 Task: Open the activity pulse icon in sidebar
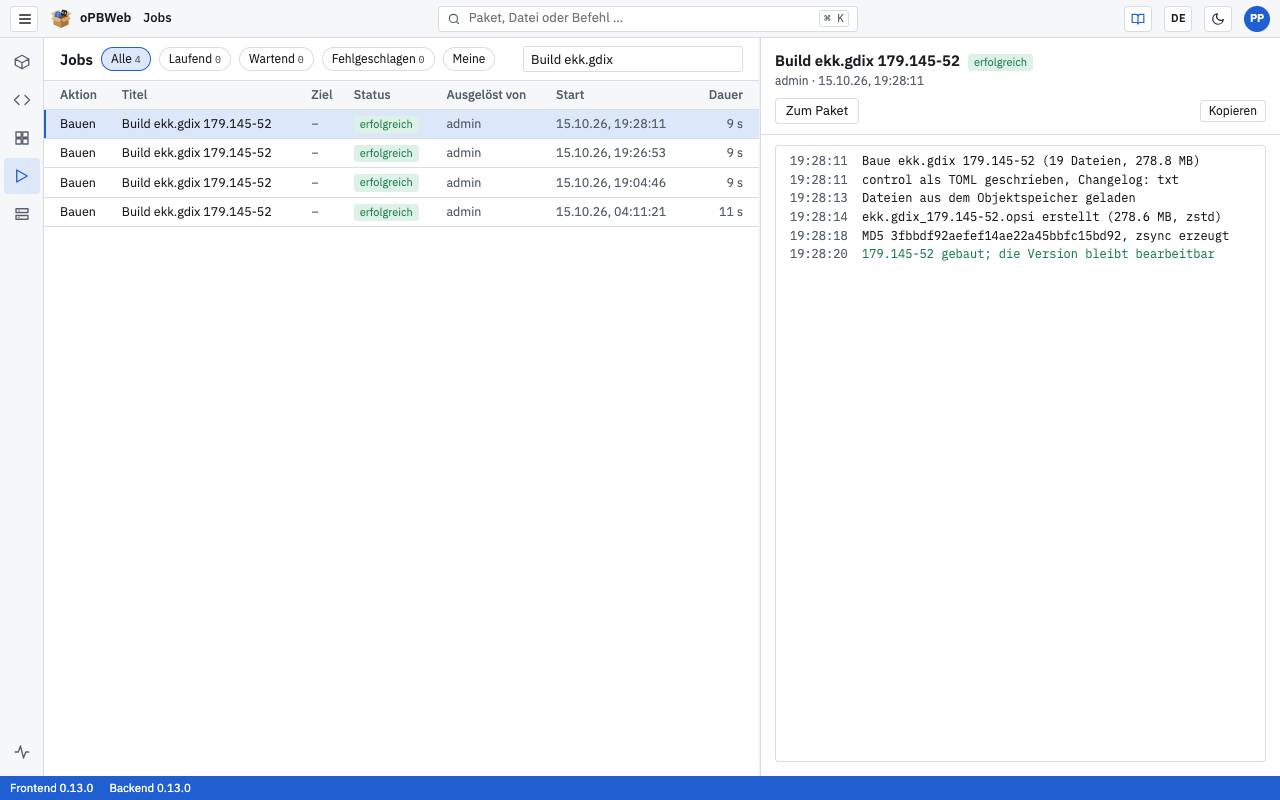pyautogui.click(x=22, y=752)
